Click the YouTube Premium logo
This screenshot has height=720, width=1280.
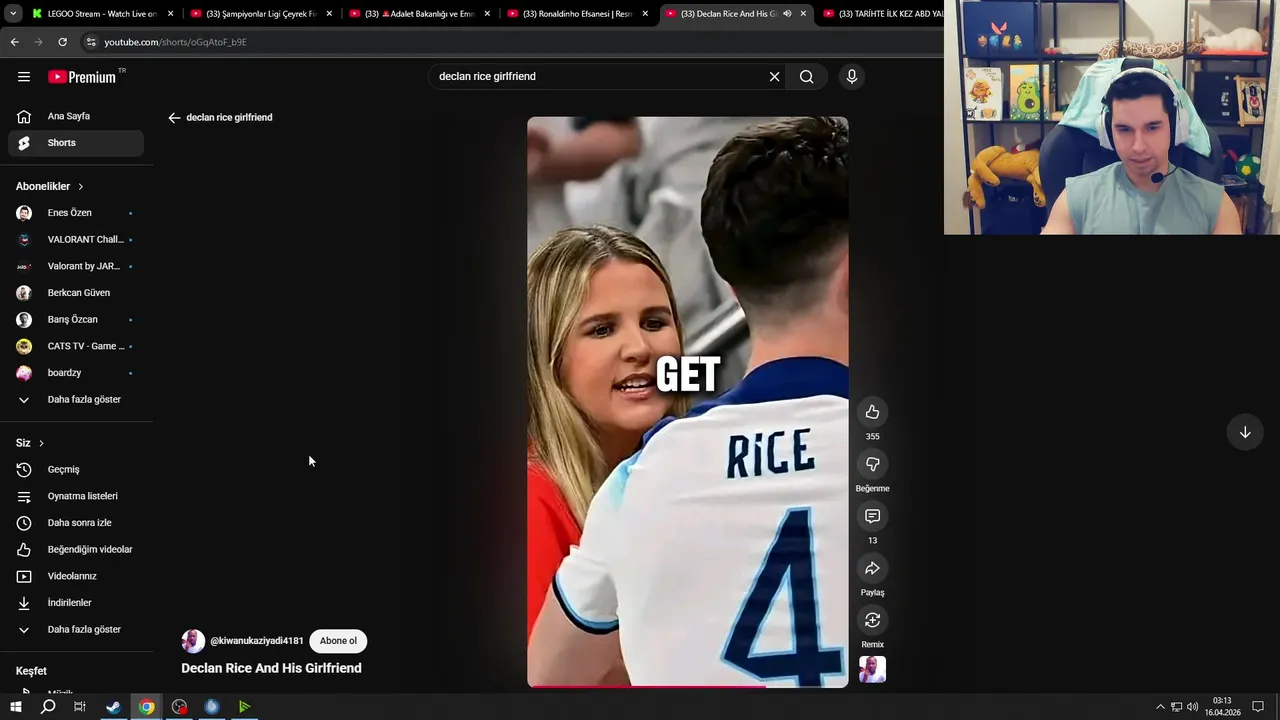tap(82, 77)
